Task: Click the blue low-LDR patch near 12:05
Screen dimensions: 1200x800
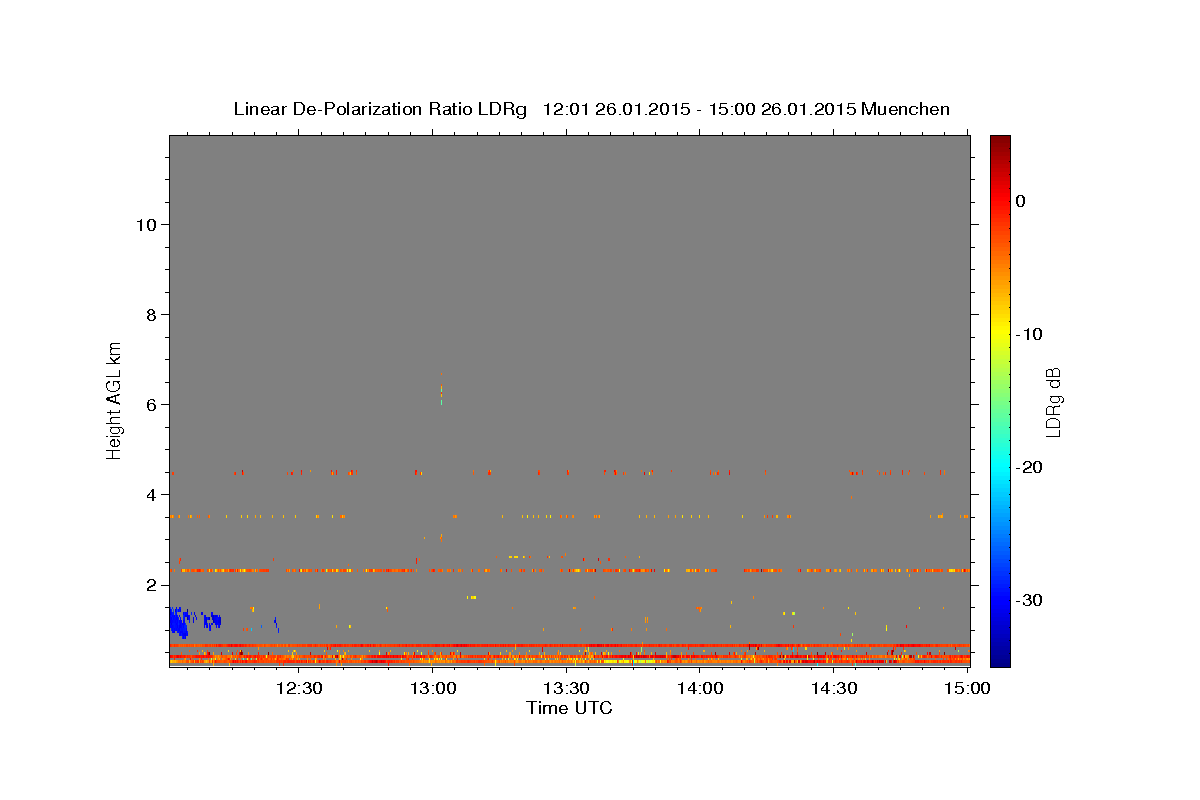Action: coord(181,622)
